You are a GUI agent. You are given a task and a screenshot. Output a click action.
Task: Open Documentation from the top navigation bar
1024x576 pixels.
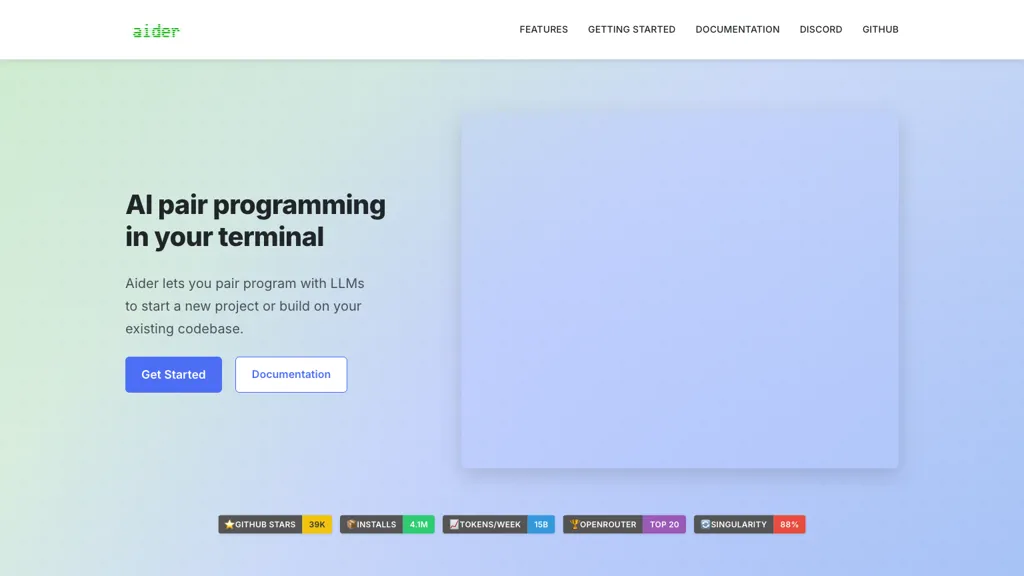[737, 30]
